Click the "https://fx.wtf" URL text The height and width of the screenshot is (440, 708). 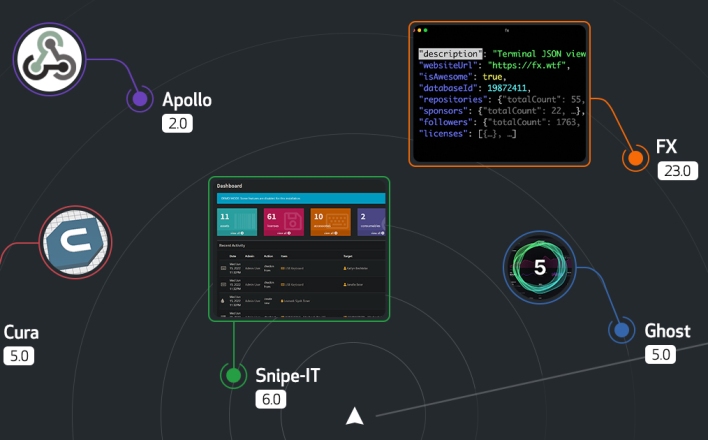point(526,66)
